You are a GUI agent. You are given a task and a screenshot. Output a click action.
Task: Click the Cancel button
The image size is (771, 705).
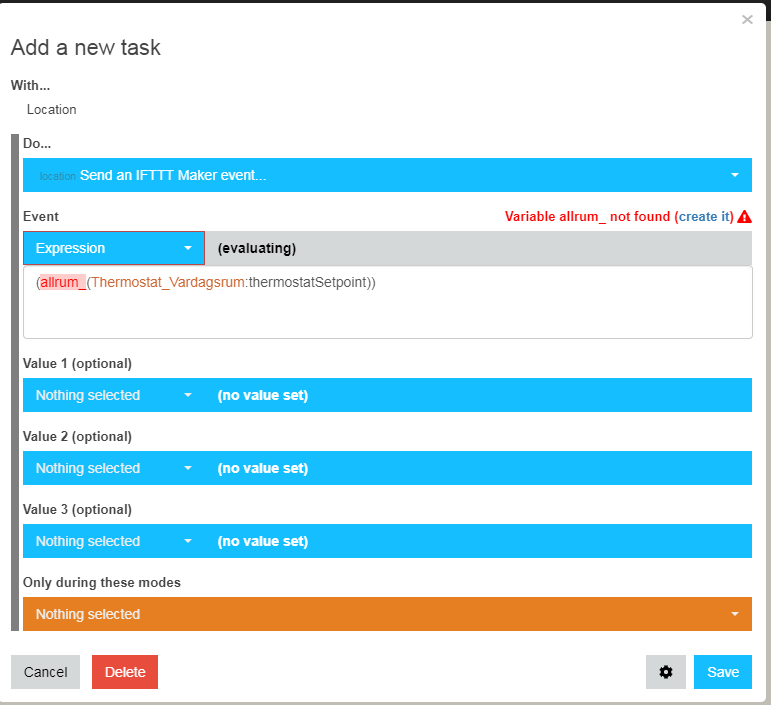pyautogui.click(x=45, y=672)
